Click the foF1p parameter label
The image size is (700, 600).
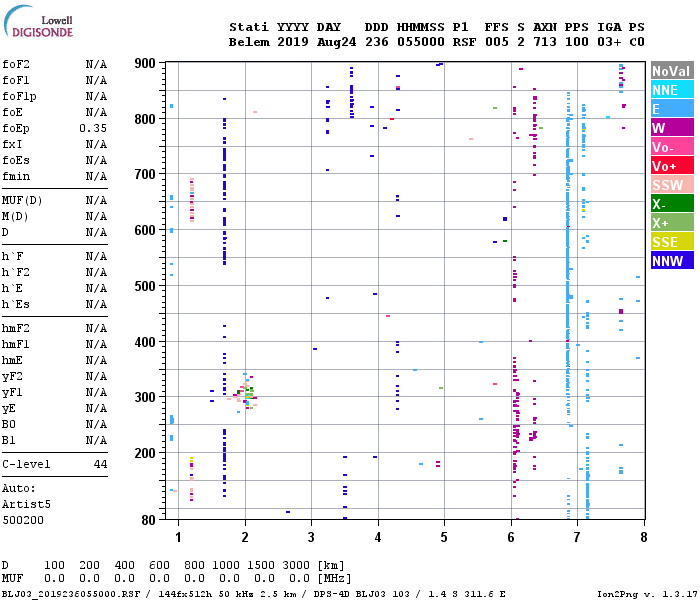tap(19, 96)
